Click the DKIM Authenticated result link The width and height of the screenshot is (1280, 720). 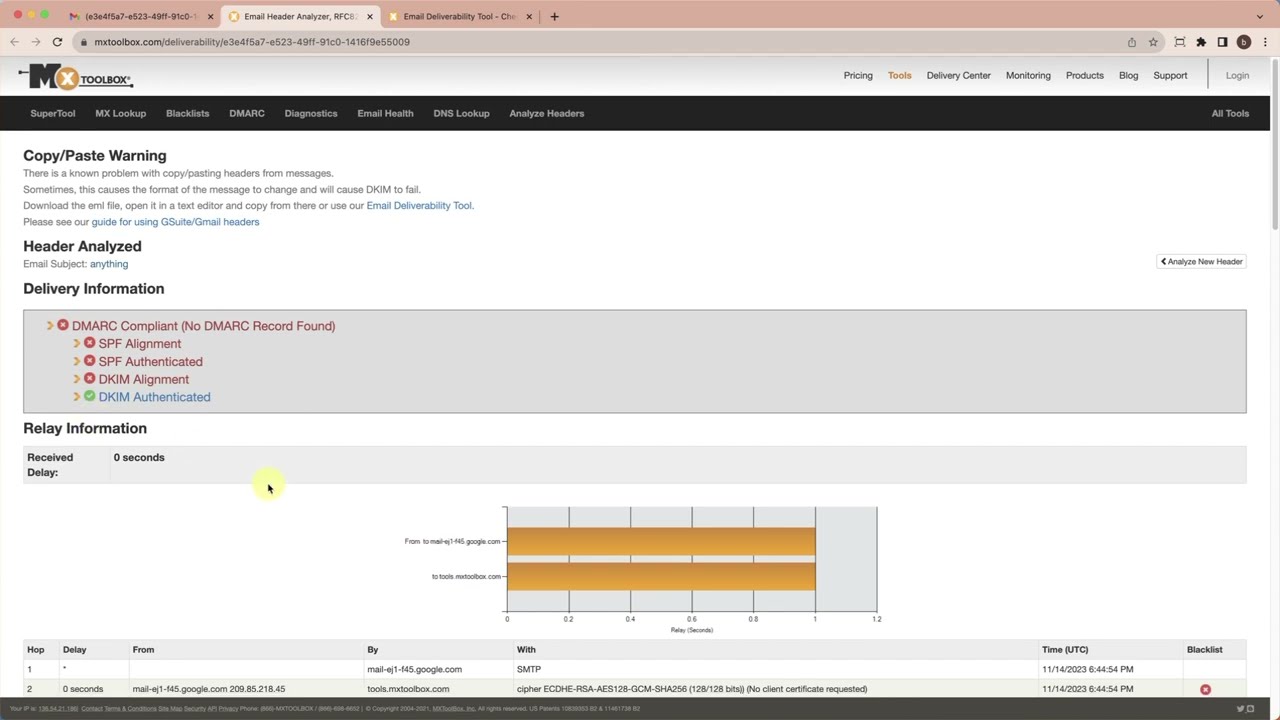click(x=154, y=397)
